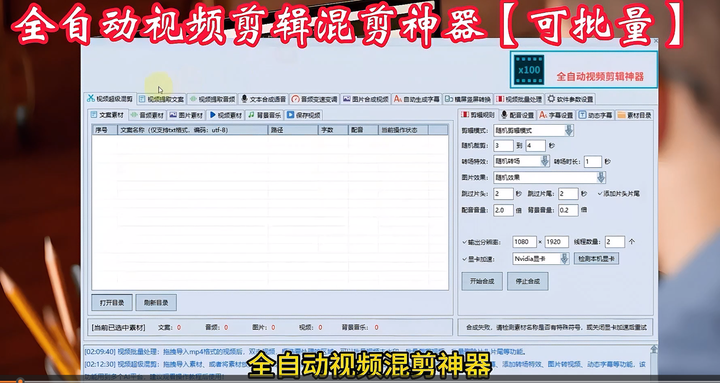720x383 pixels.
Task: Click the 视频: 0 status count
Action: [310, 327]
